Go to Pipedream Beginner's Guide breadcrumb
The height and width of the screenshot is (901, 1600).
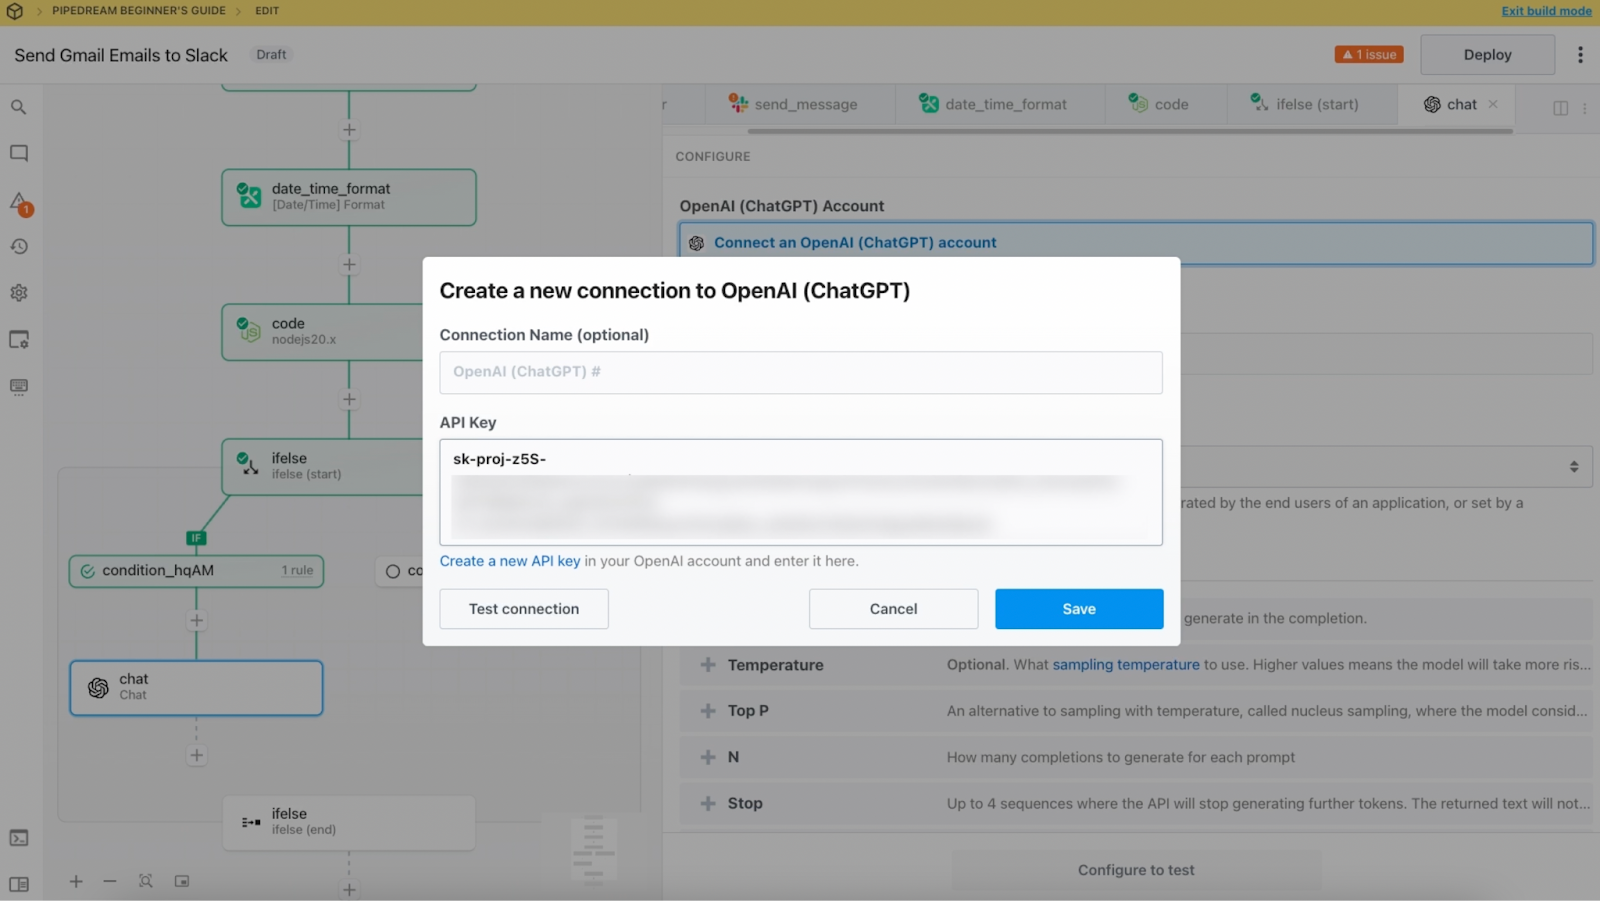coord(139,11)
